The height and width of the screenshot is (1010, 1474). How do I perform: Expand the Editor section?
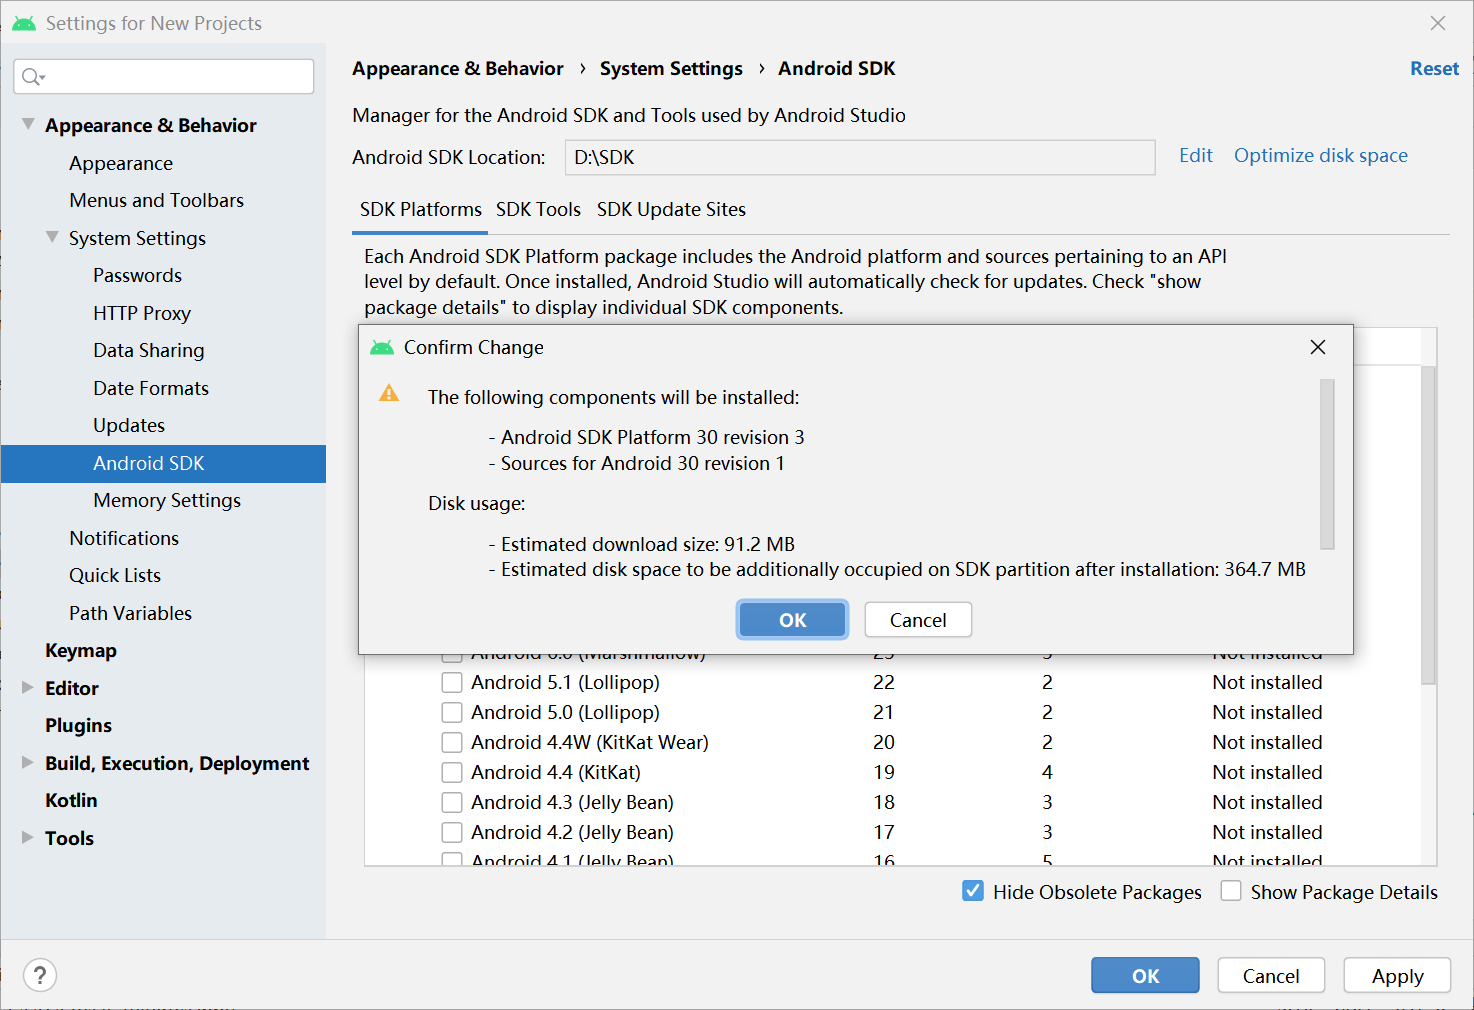point(28,687)
